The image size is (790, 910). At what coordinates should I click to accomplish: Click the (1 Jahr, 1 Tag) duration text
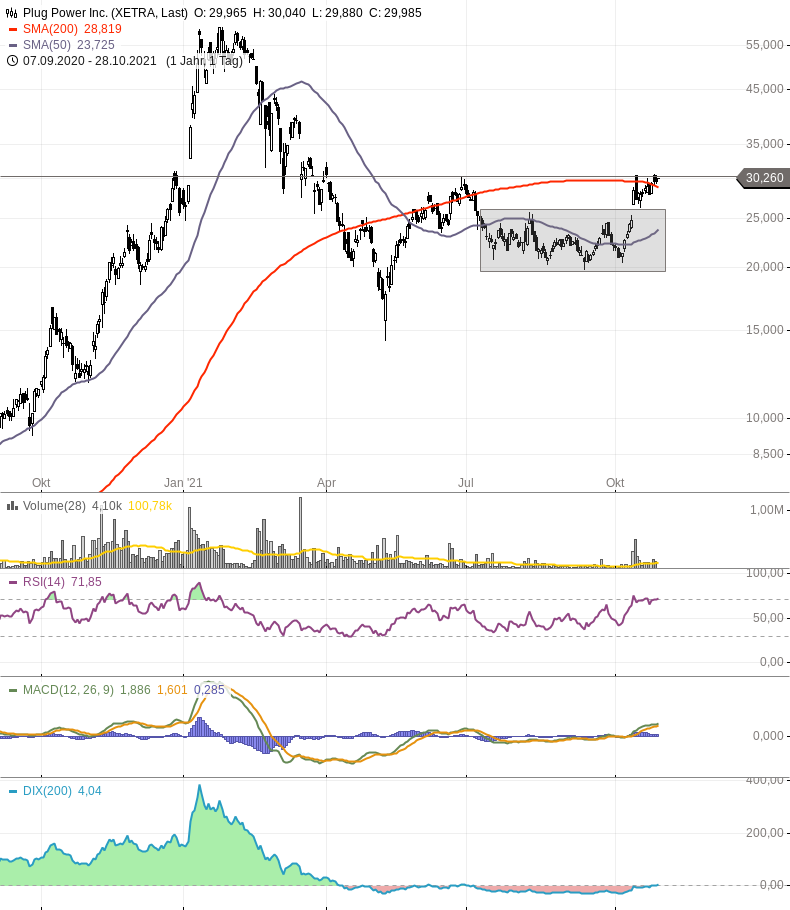[x=204, y=61]
